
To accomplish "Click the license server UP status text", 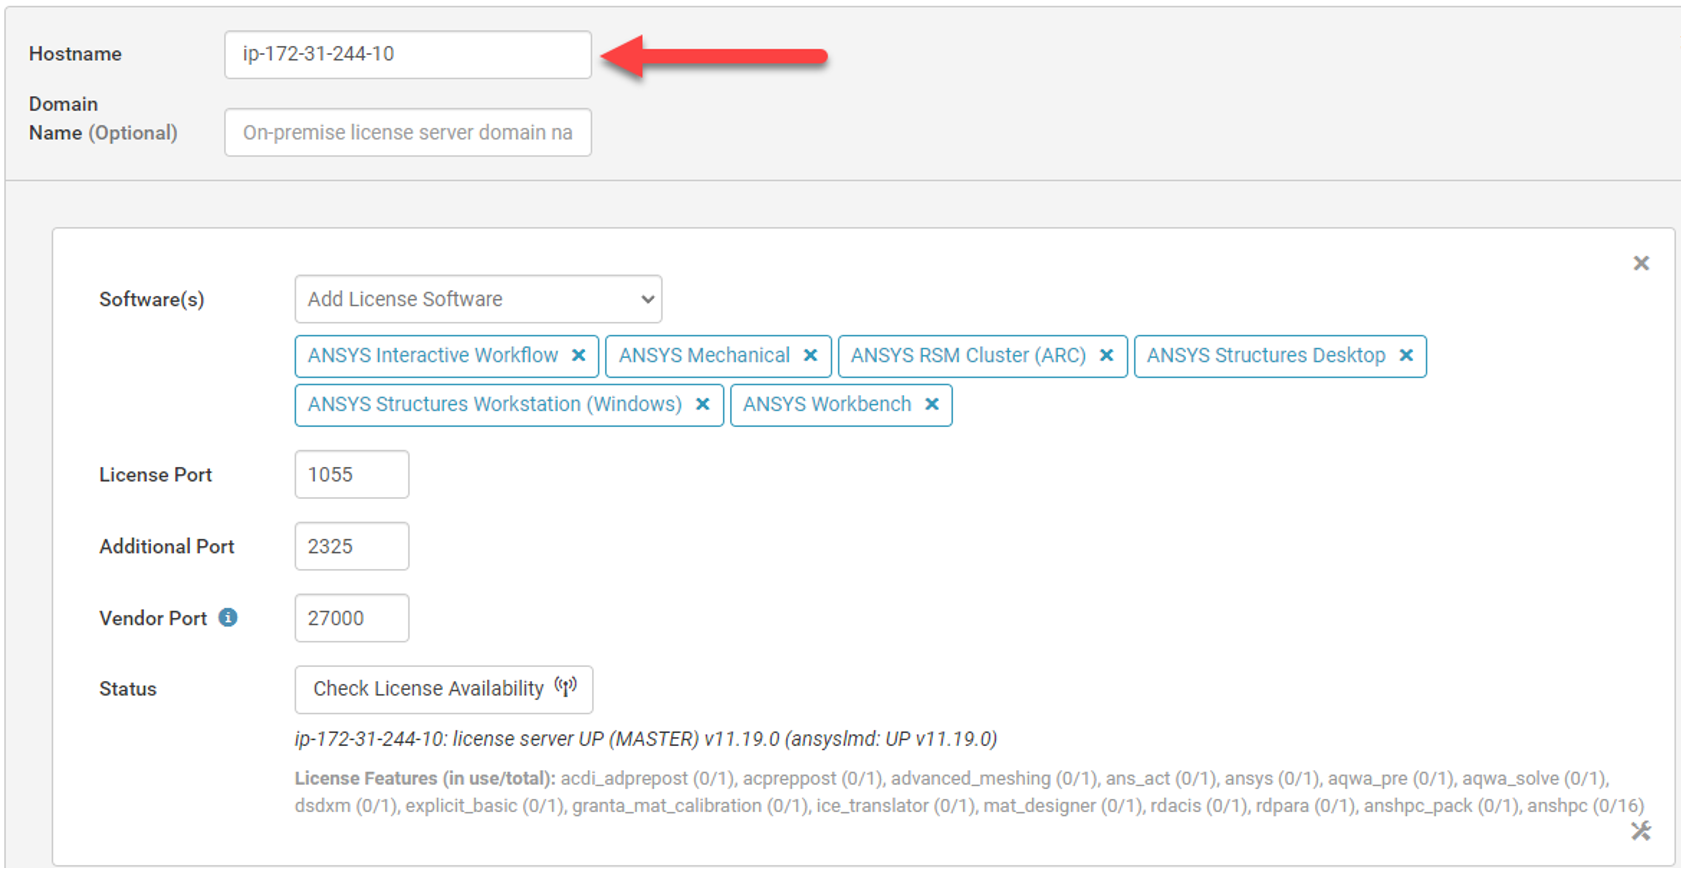I will click(646, 739).
